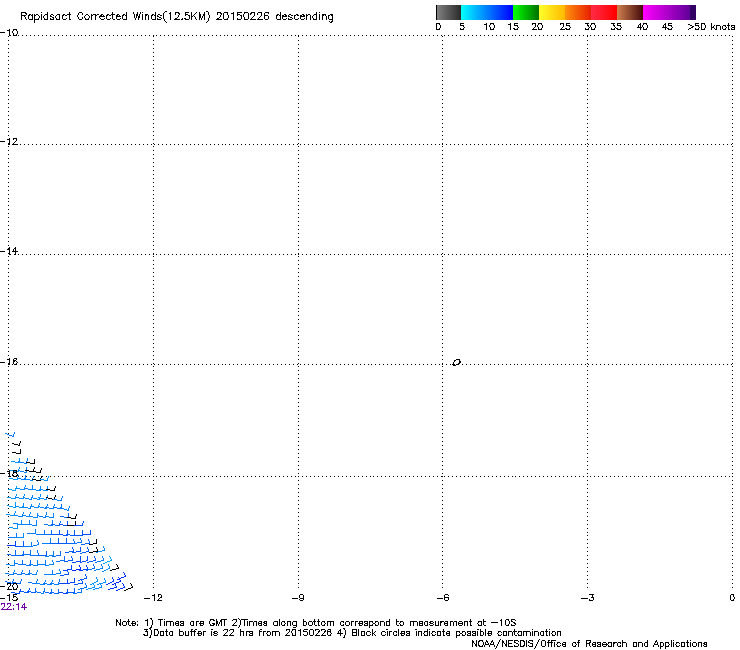Click the small island outline near -16 latitude
This screenshot has width=740, height=650.
point(456,362)
